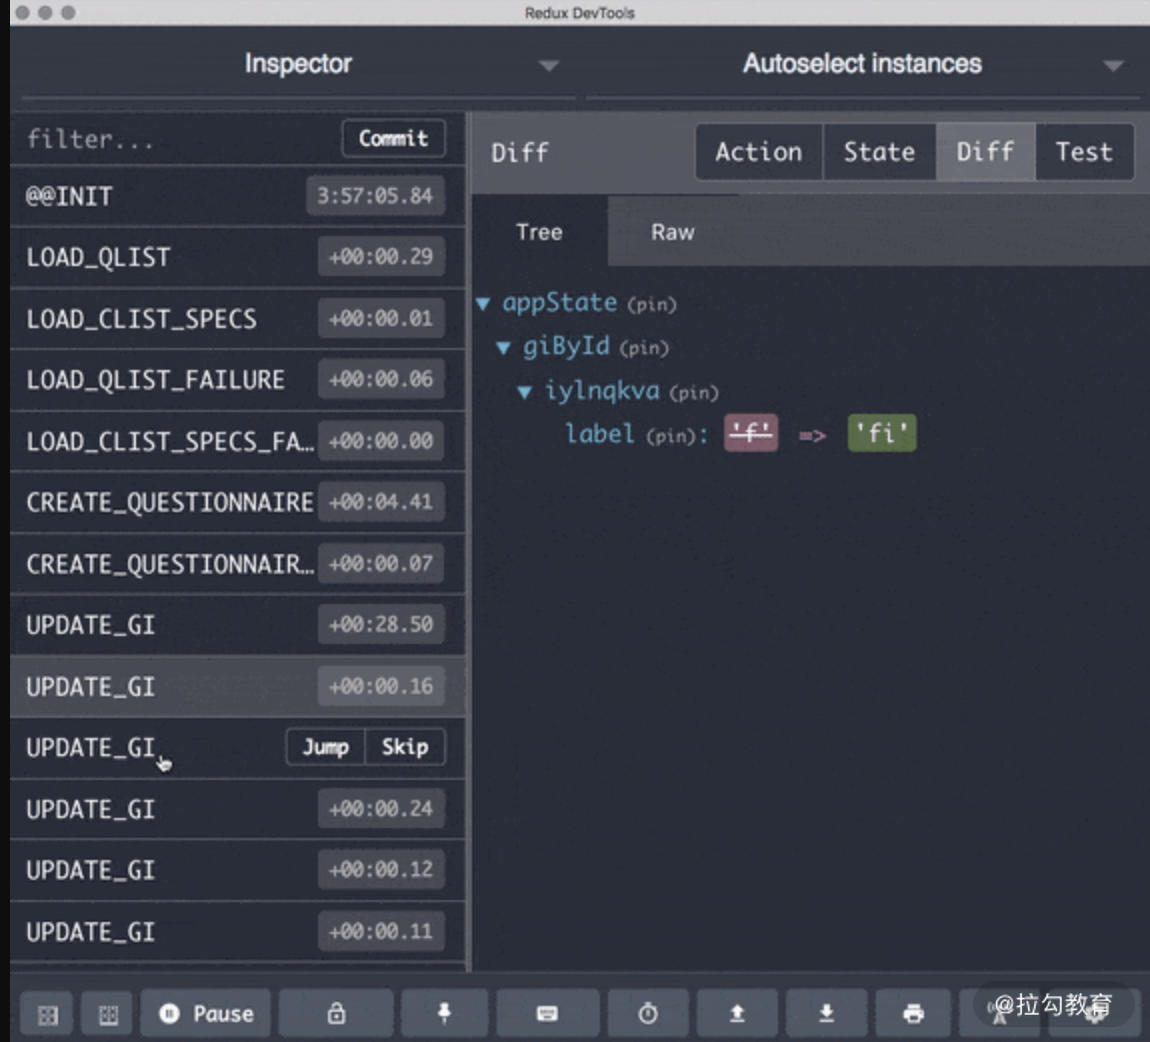Screen dimensions: 1150x1042
Task: Switch to the Test tab
Action: [1084, 152]
